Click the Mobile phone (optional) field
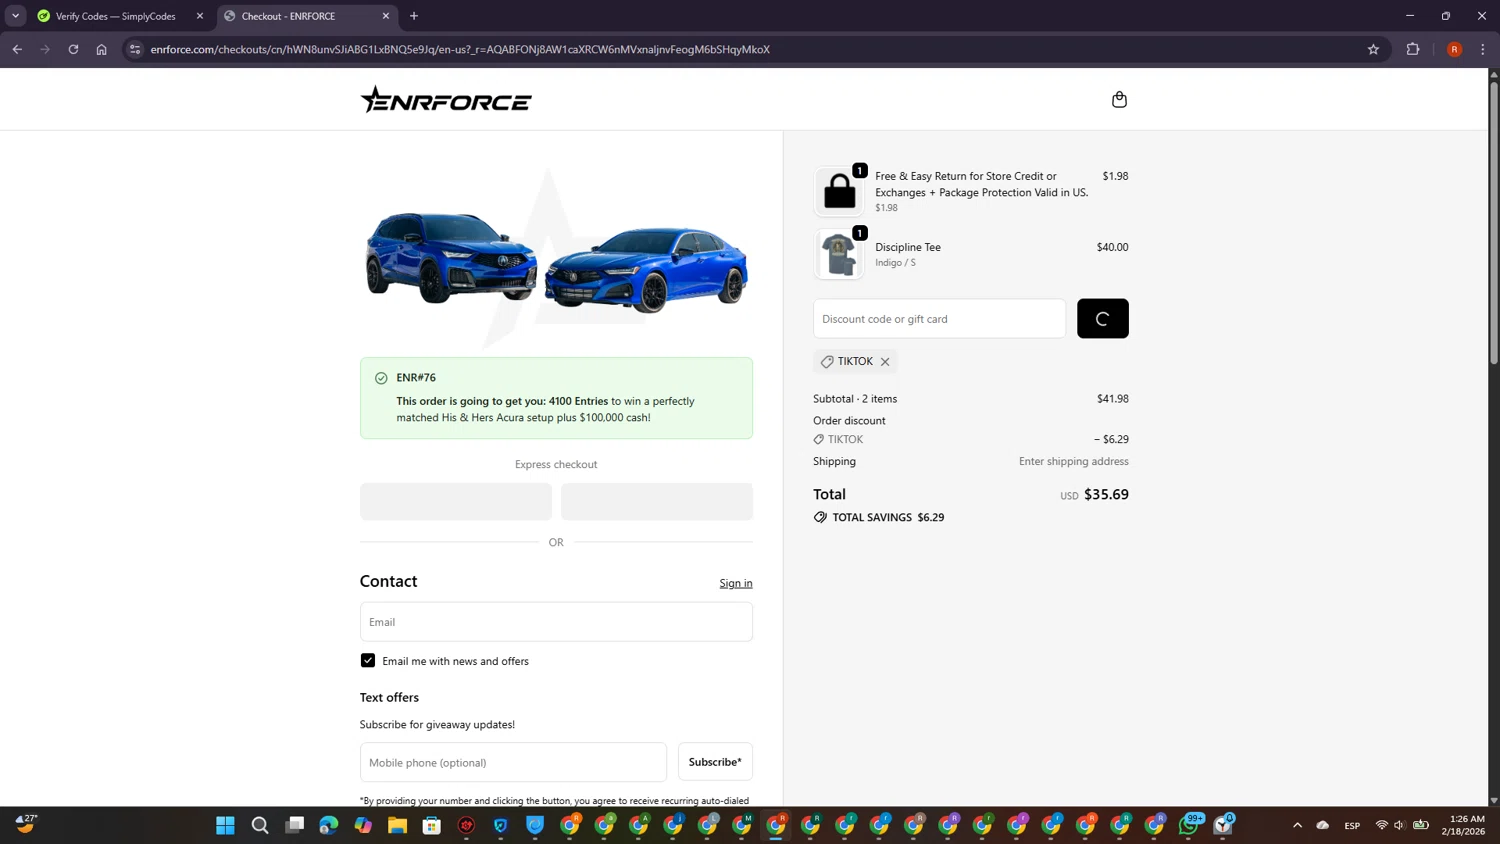The height and width of the screenshot is (844, 1500). pyautogui.click(x=513, y=762)
